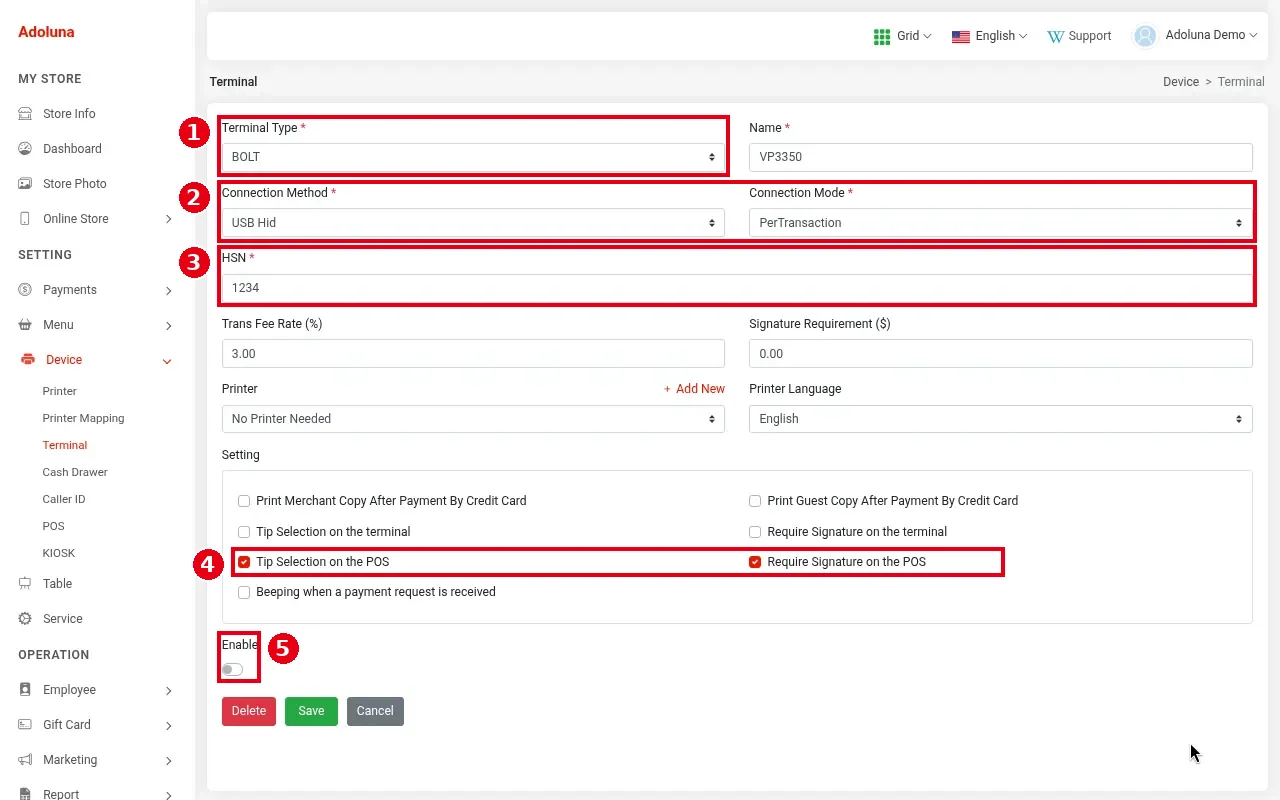
Task: Click the Device printer icon
Action: pos(27,360)
